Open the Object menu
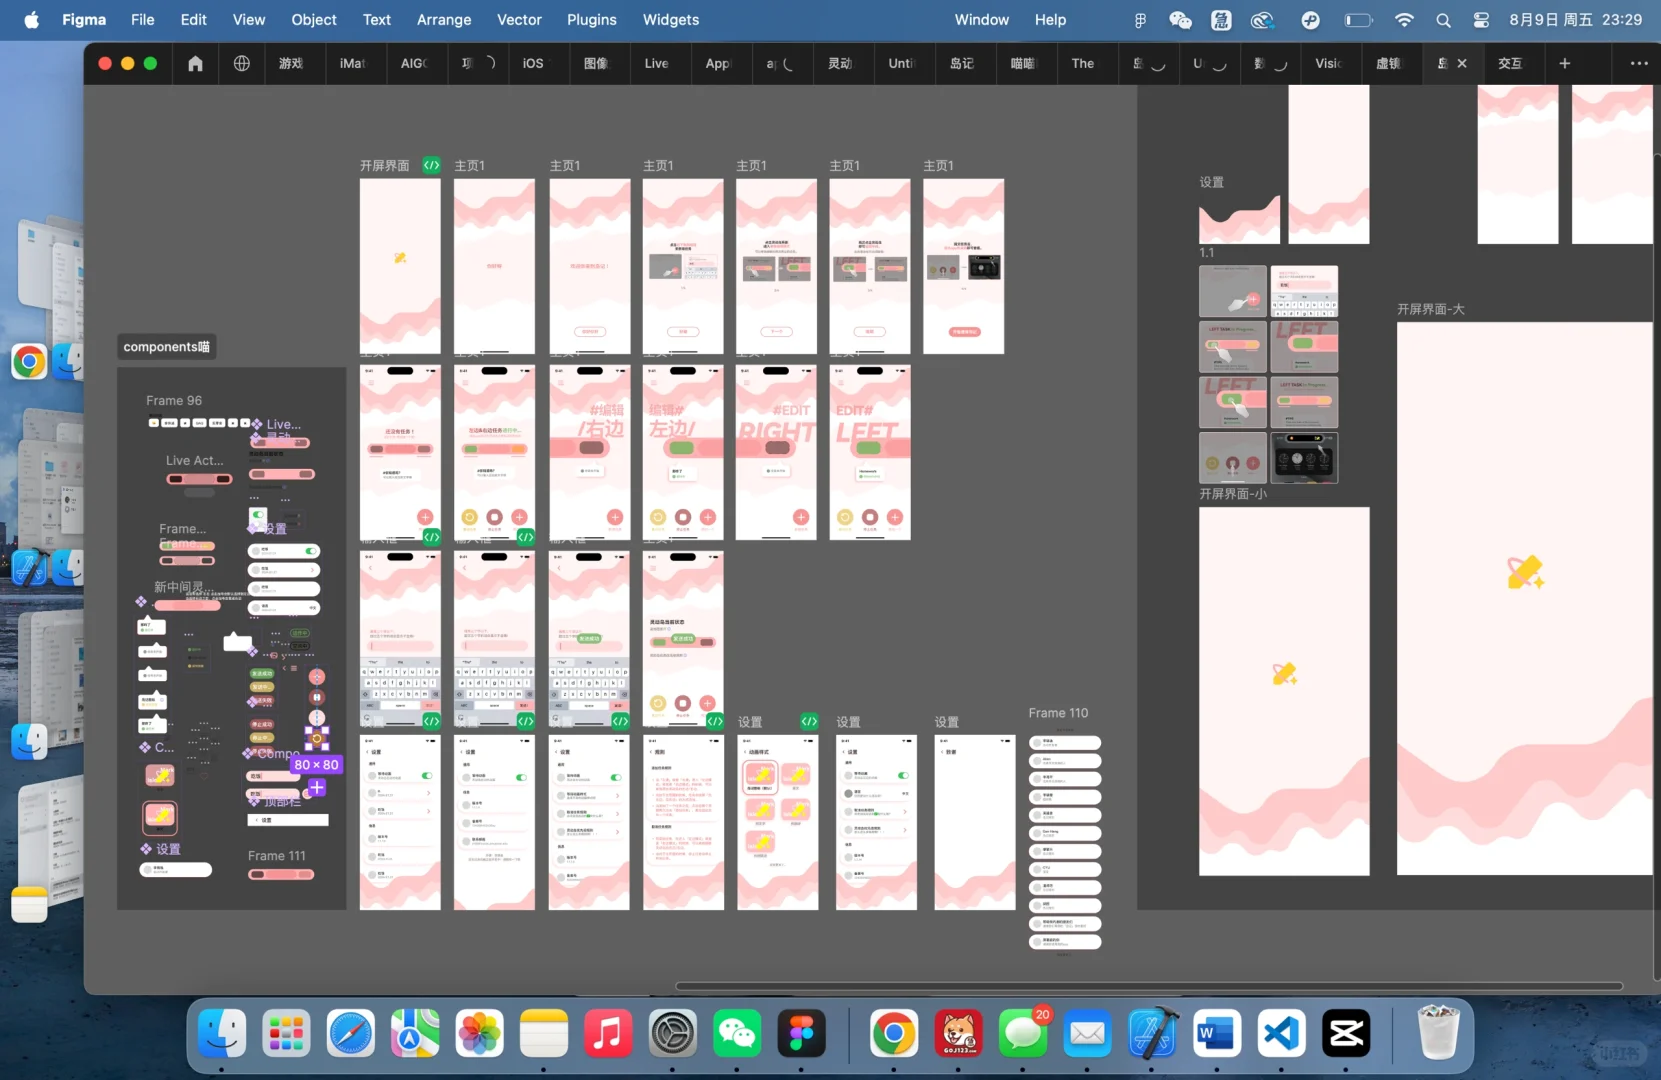This screenshot has height=1080, width=1661. point(314,20)
